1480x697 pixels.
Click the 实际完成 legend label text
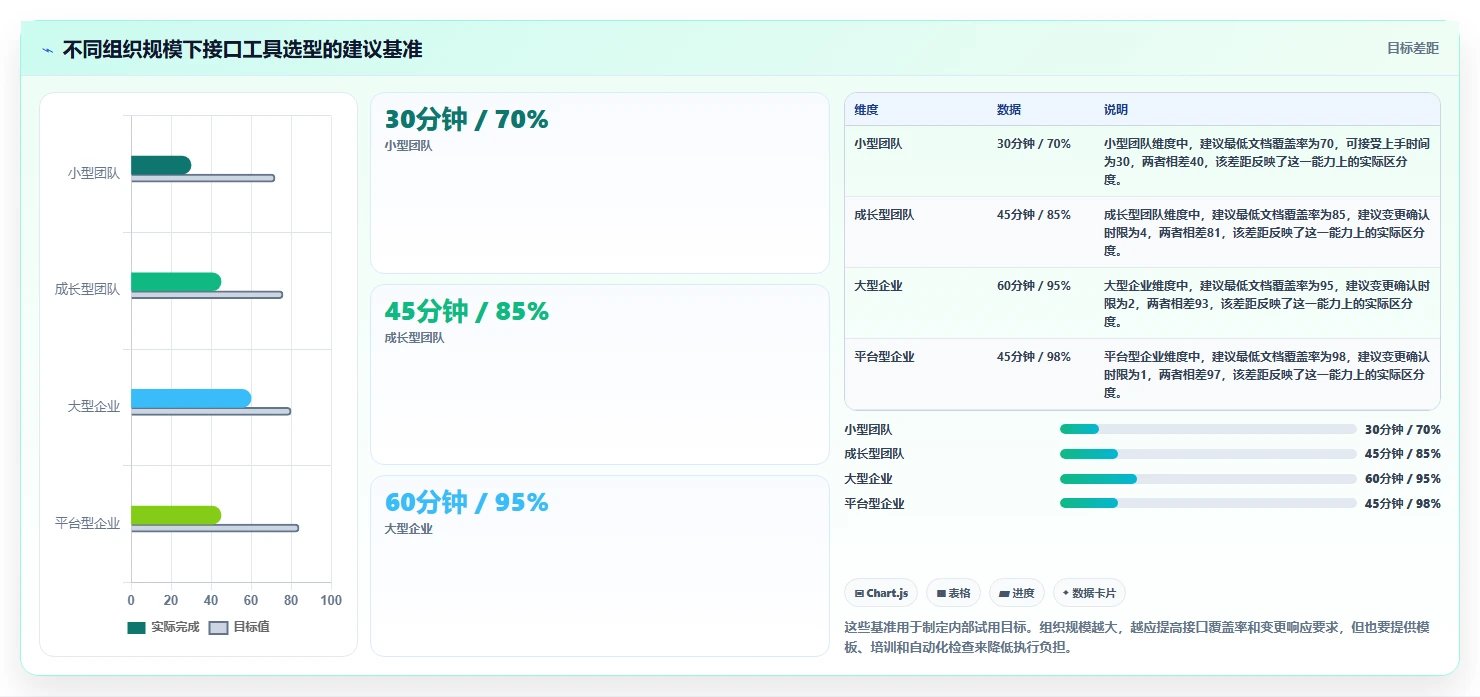pyautogui.click(x=175, y=627)
